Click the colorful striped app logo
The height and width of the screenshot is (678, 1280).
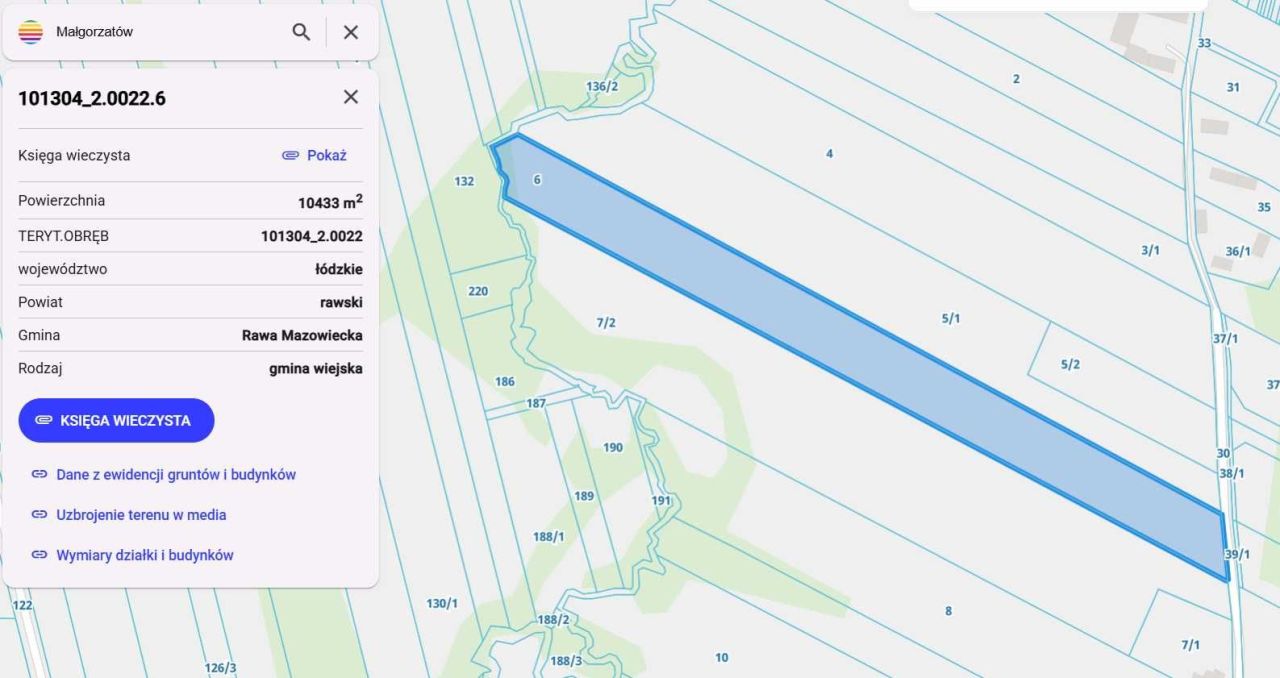pyautogui.click(x=31, y=32)
